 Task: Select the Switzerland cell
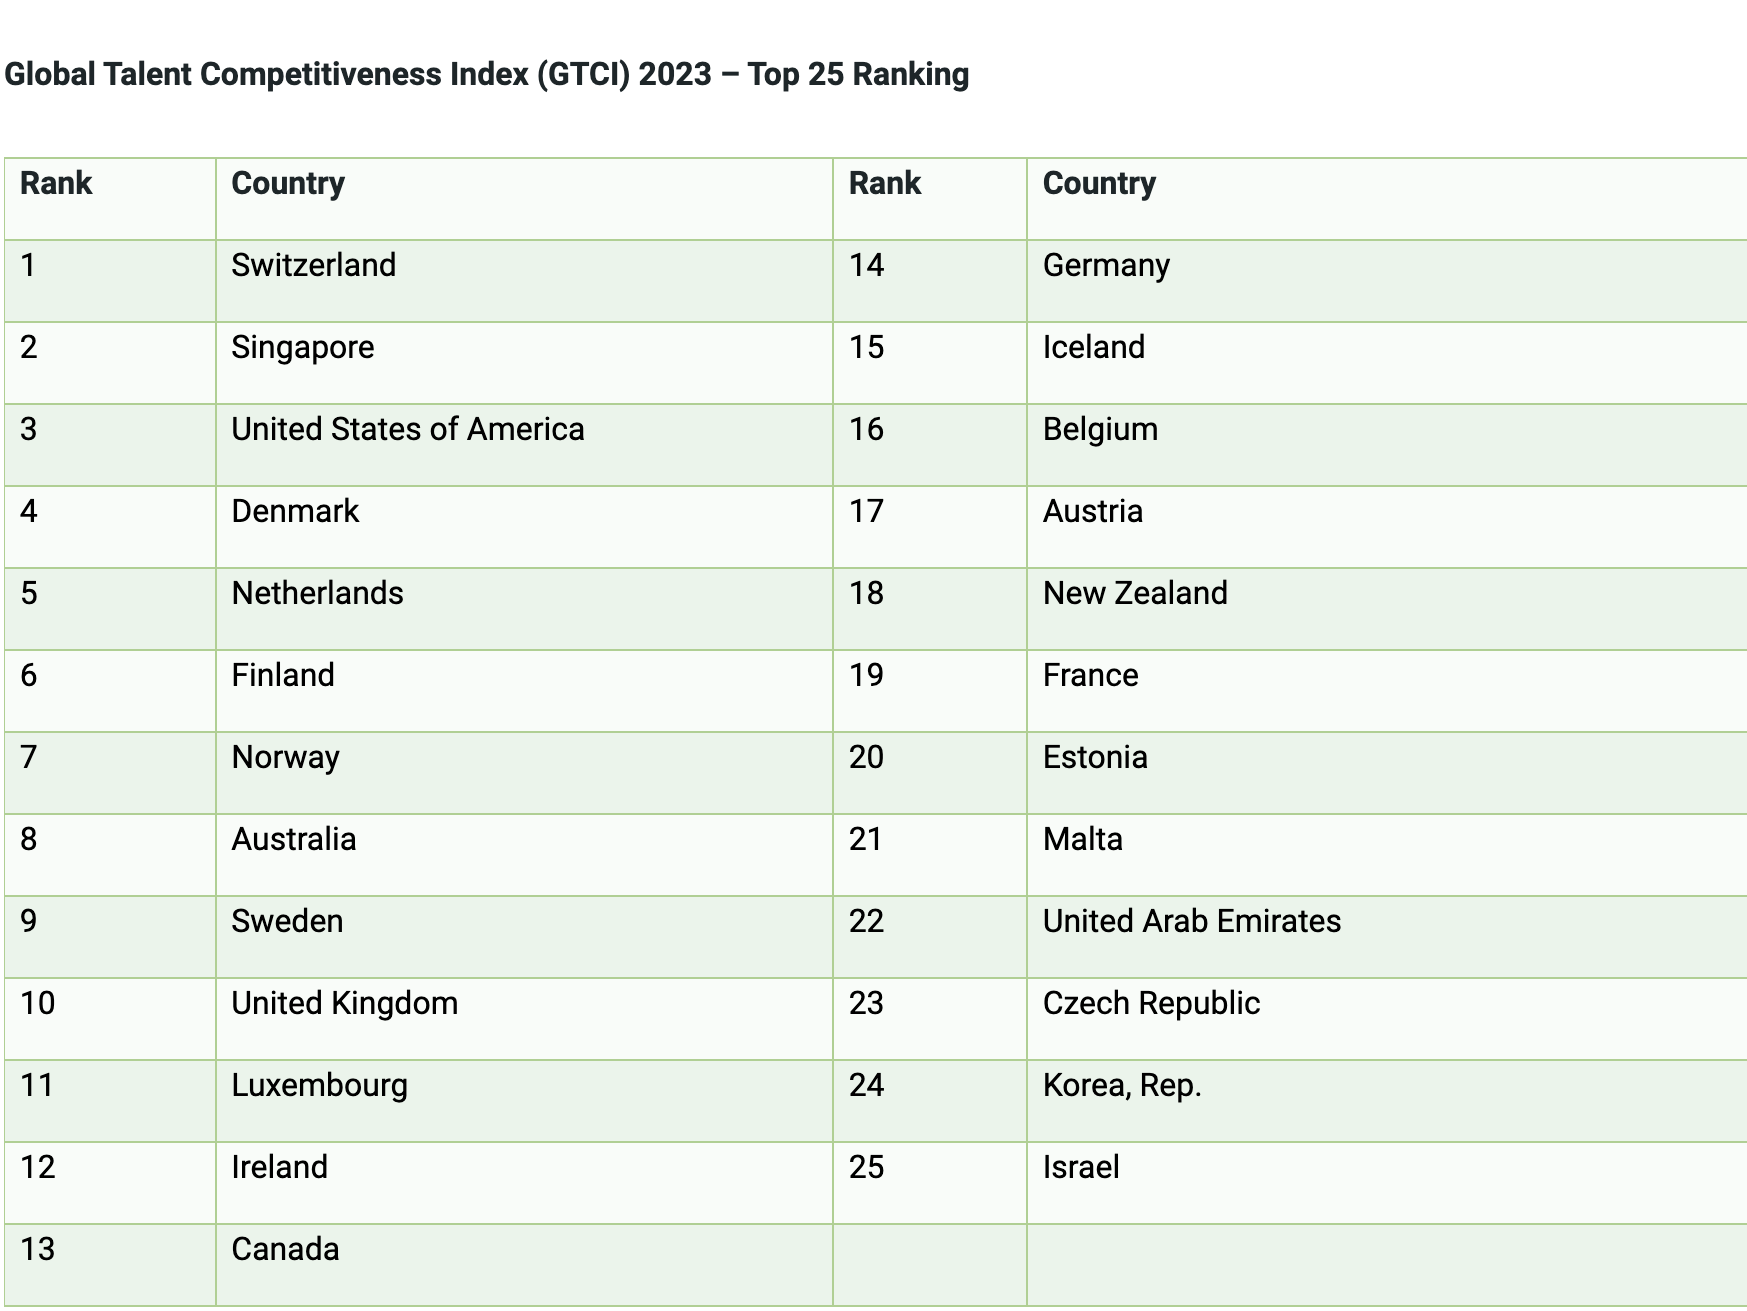(314, 266)
